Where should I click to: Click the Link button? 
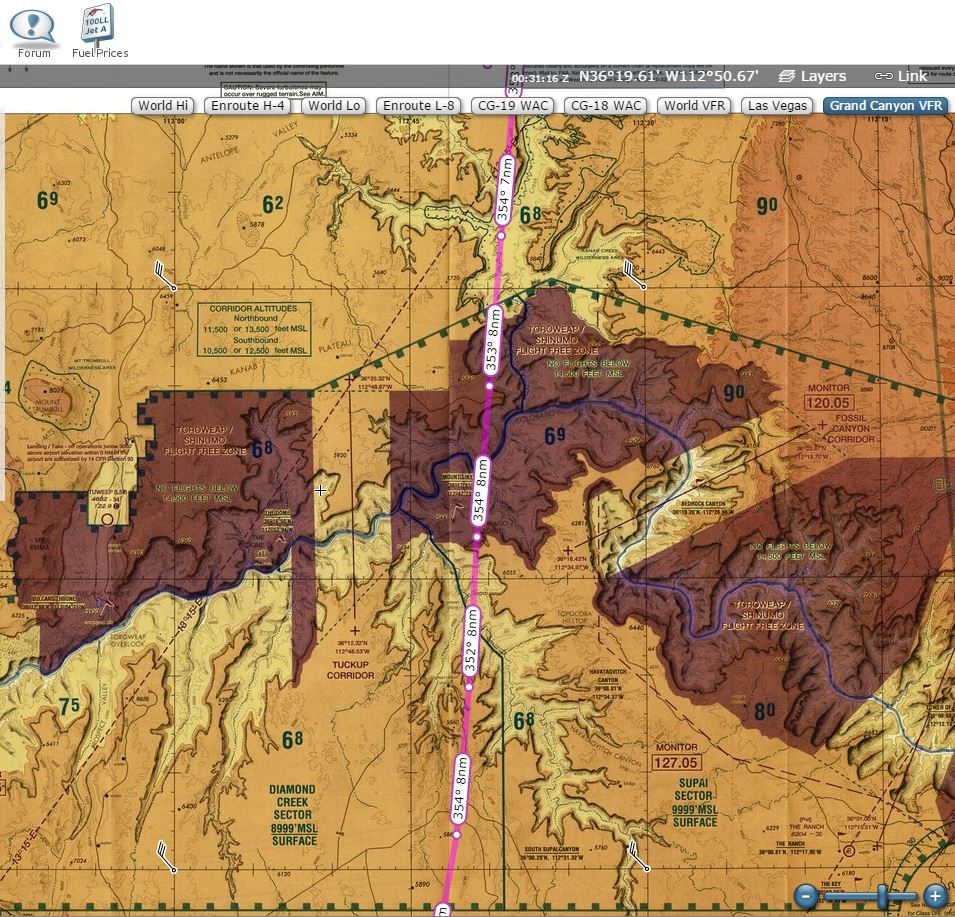click(x=901, y=76)
